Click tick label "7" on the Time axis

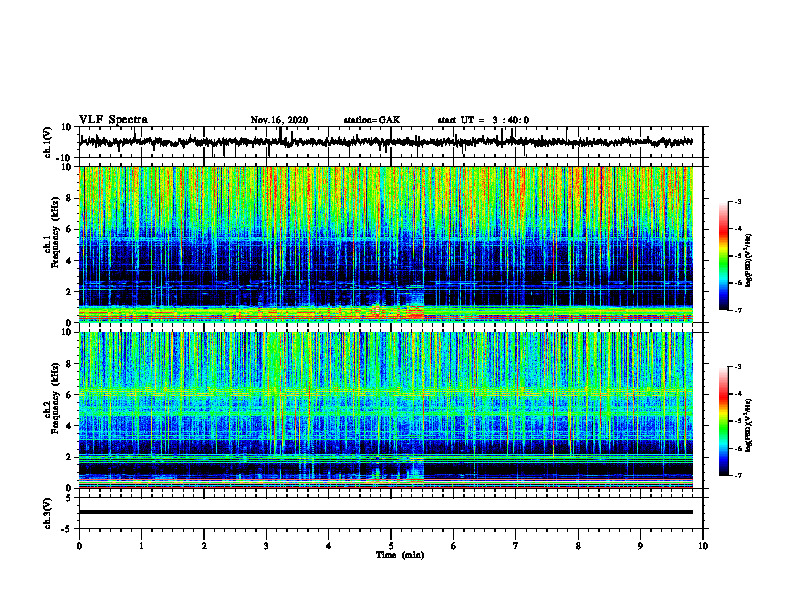(516, 546)
